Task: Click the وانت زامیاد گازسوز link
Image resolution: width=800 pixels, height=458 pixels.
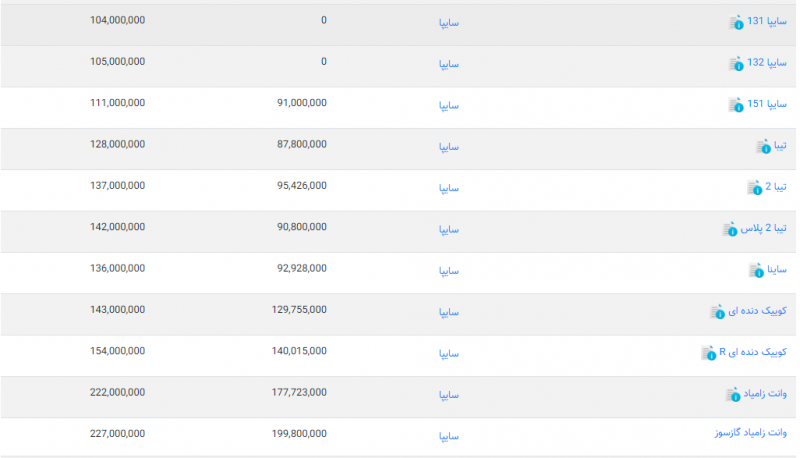Action: 748,434
